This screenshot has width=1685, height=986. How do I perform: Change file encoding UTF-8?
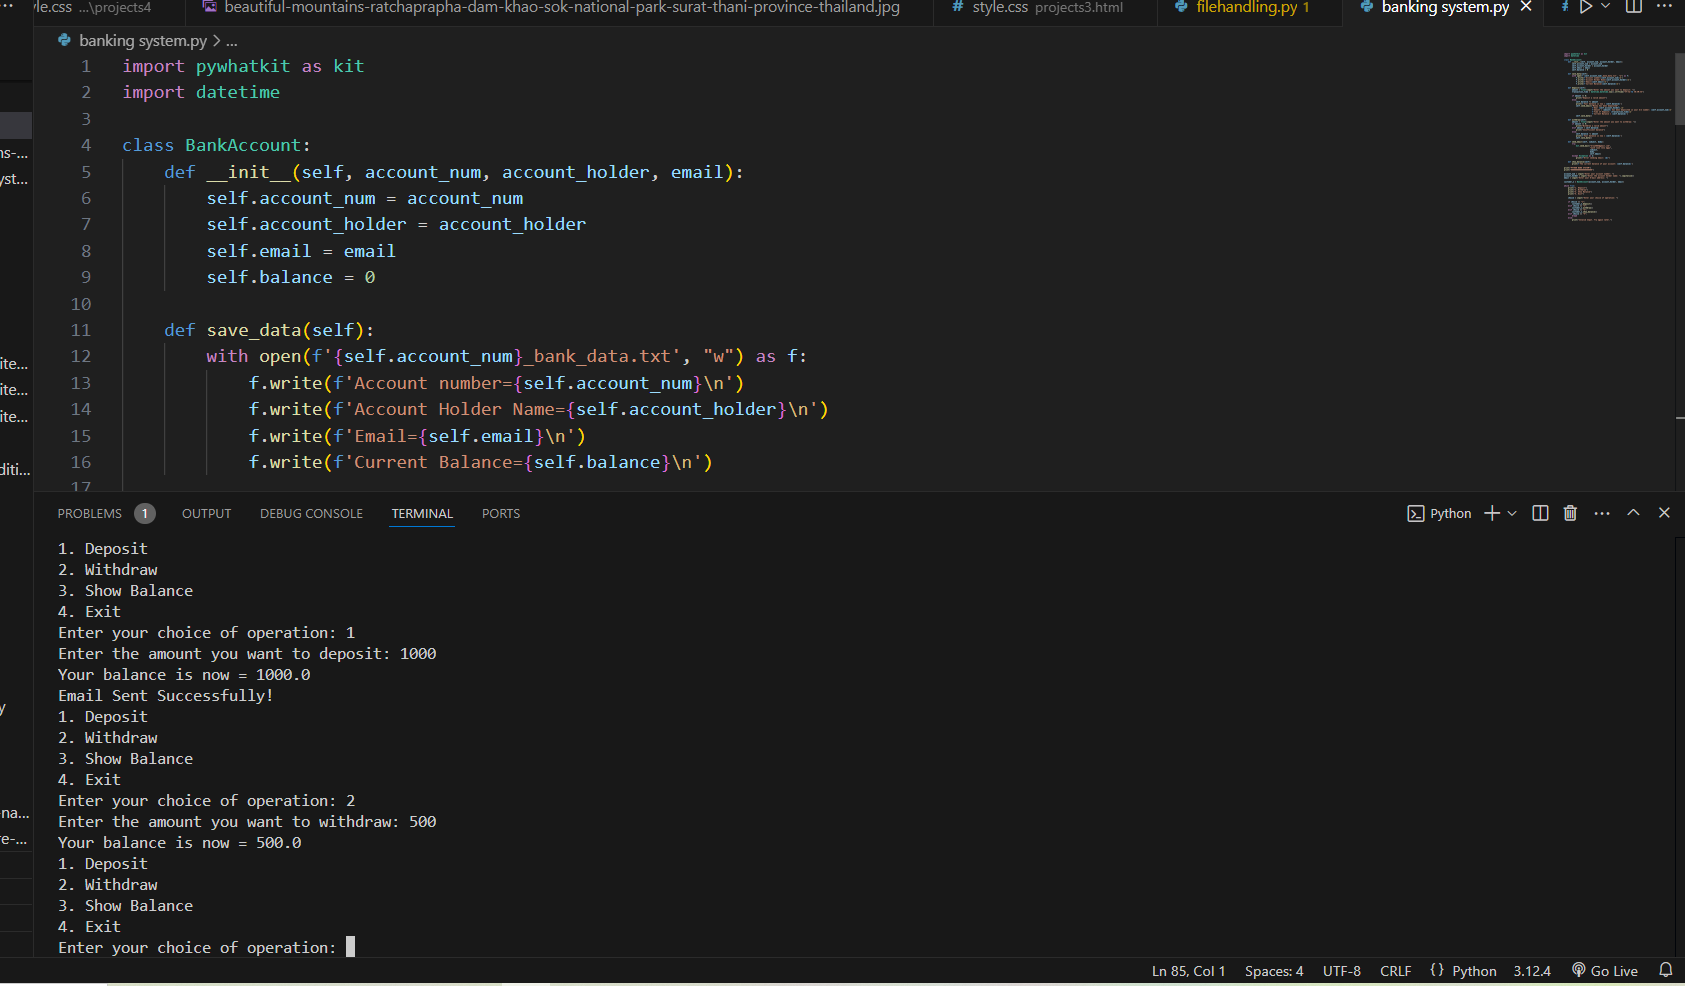[1342, 971]
